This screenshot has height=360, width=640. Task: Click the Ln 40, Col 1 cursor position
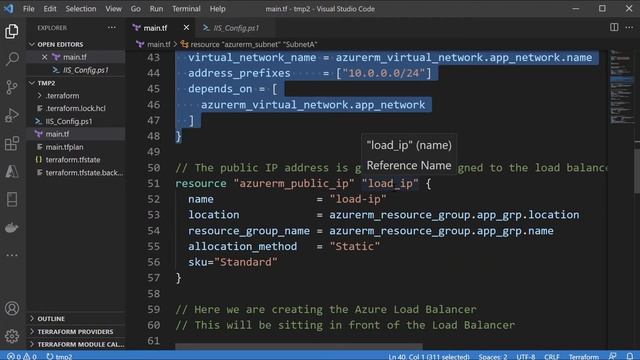click(429, 356)
